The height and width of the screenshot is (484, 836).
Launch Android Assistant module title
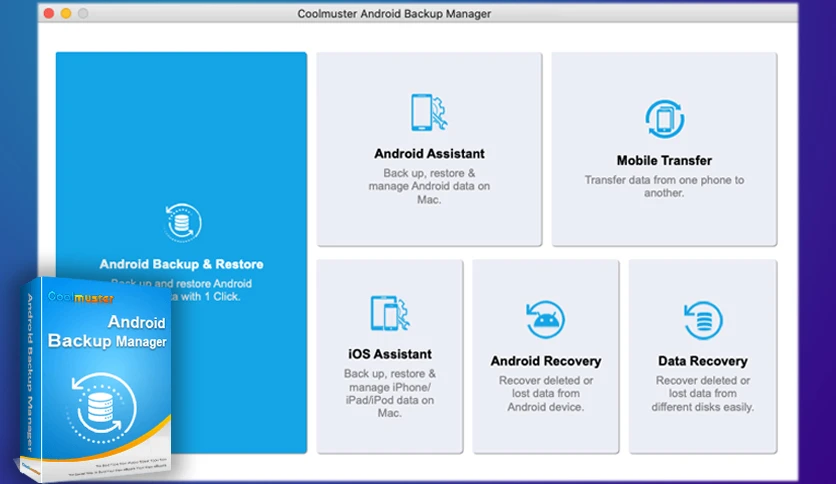point(429,154)
